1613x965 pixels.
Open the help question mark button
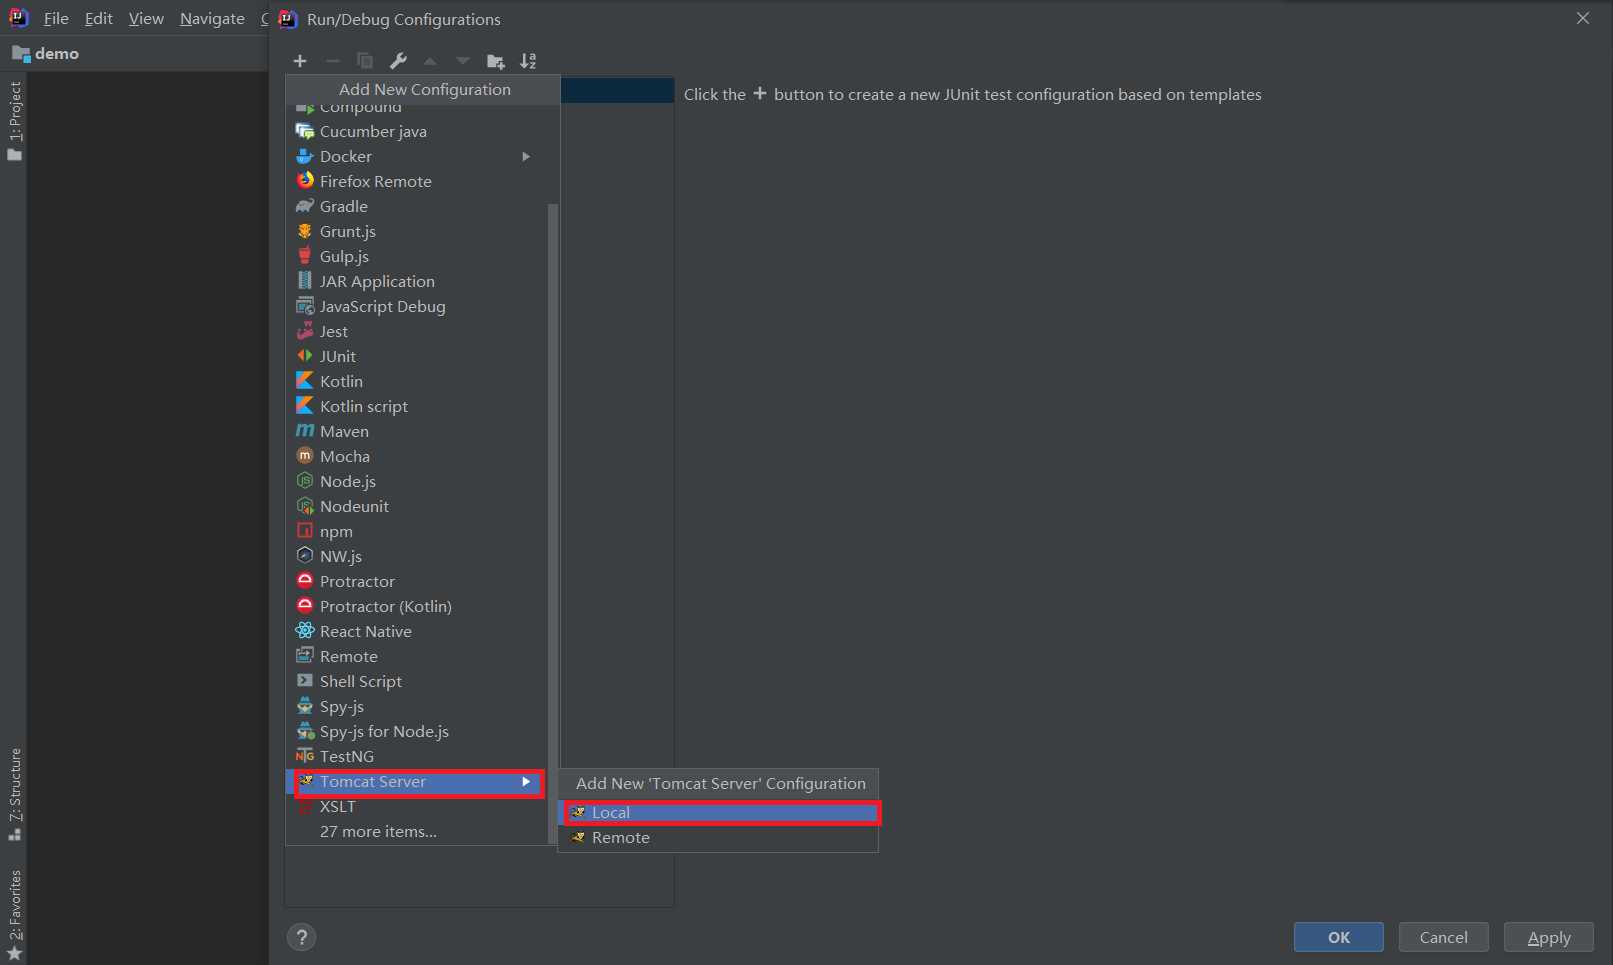pyautogui.click(x=301, y=937)
